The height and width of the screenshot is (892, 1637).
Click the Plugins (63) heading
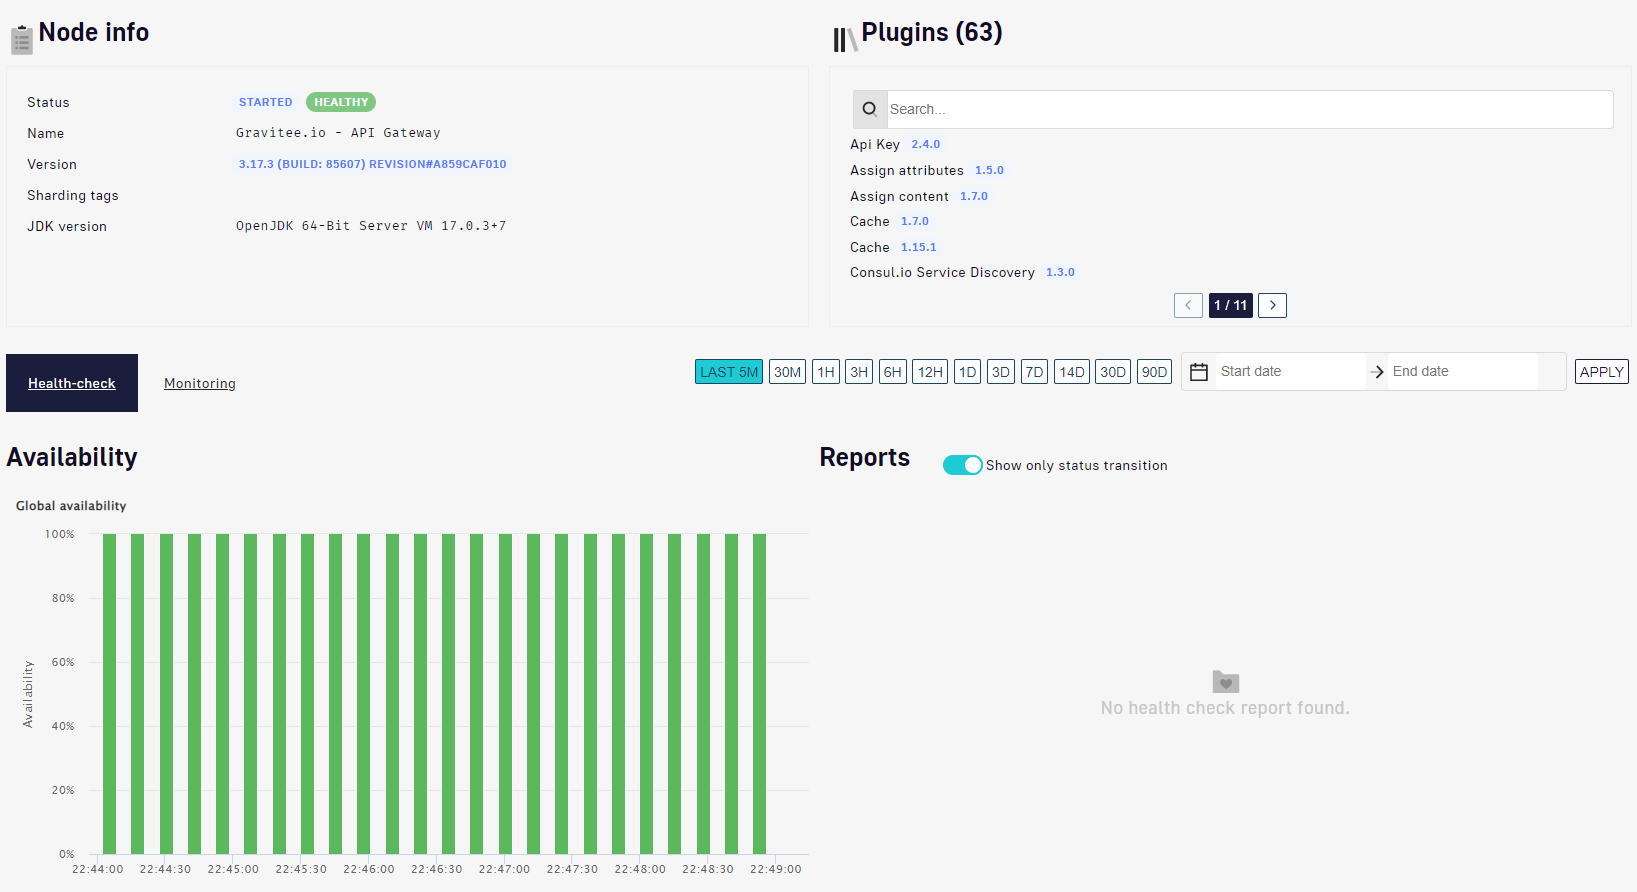coord(932,32)
